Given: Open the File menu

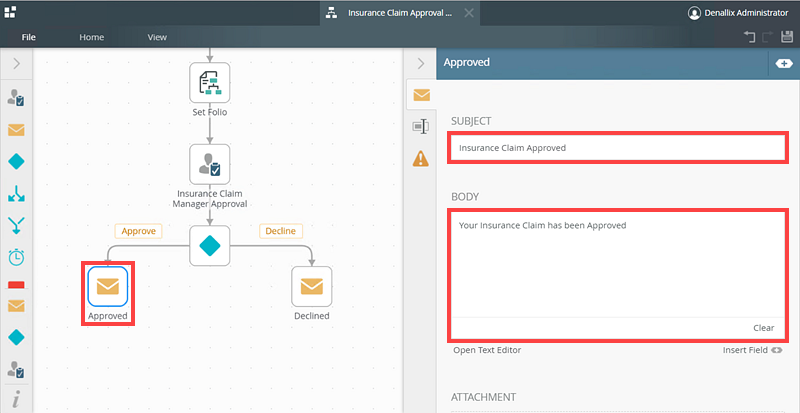Looking at the screenshot, I should click(29, 37).
